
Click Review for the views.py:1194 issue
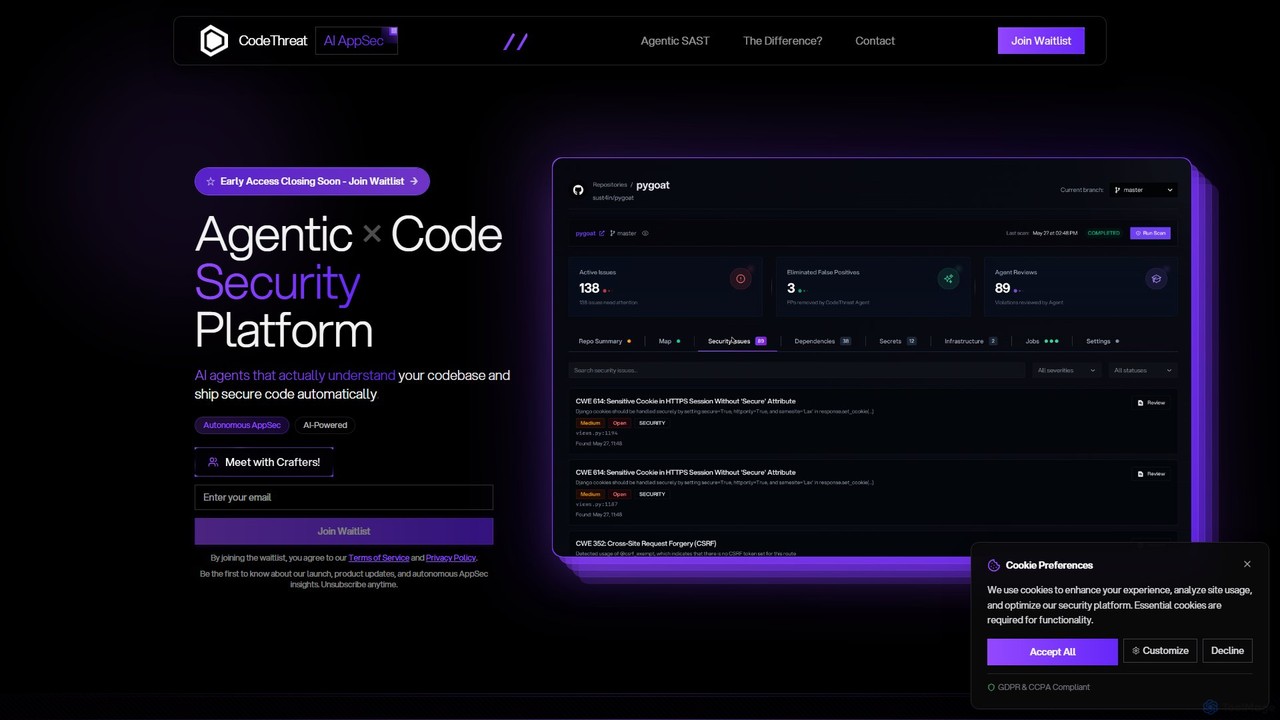1152,403
